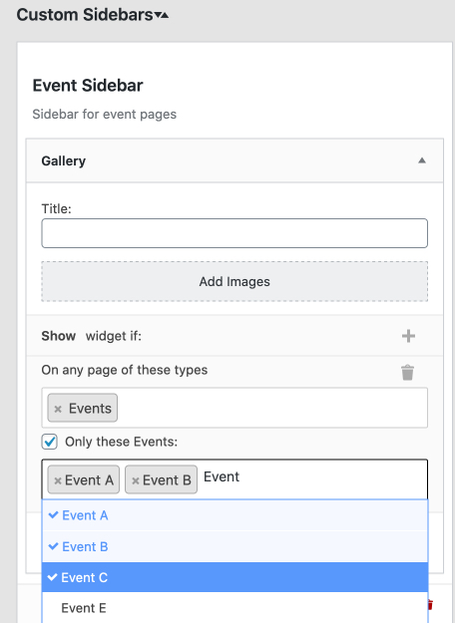Screen dimensions: 455x623
Task: Remove Event B tag via its x
Action: tap(135, 481)
